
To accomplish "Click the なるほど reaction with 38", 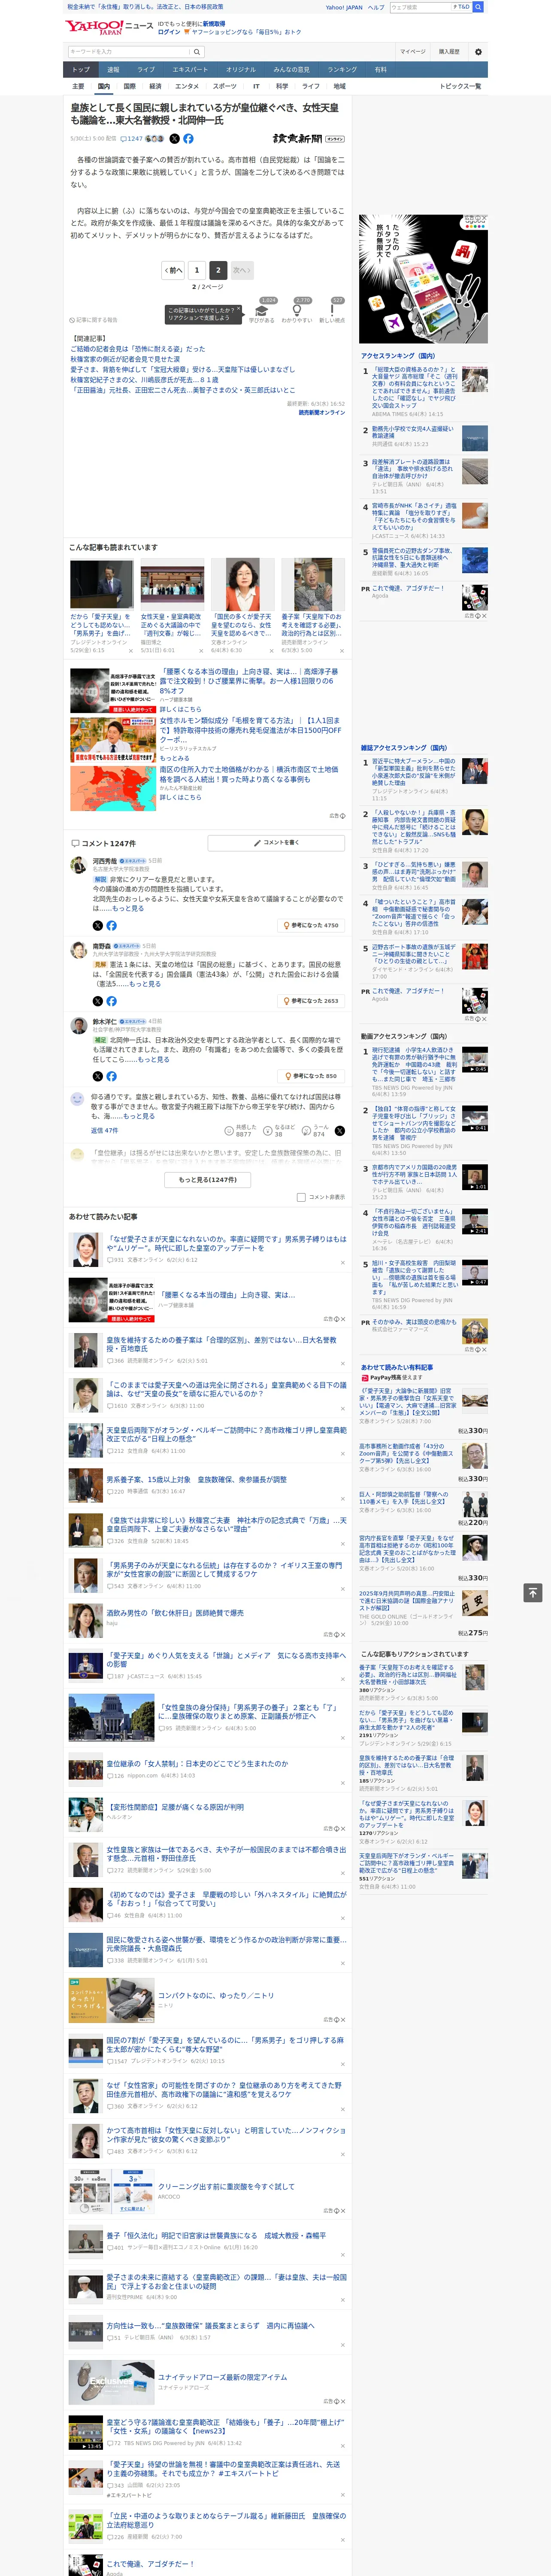I will pyautogui.click(x=278, y=1130).
